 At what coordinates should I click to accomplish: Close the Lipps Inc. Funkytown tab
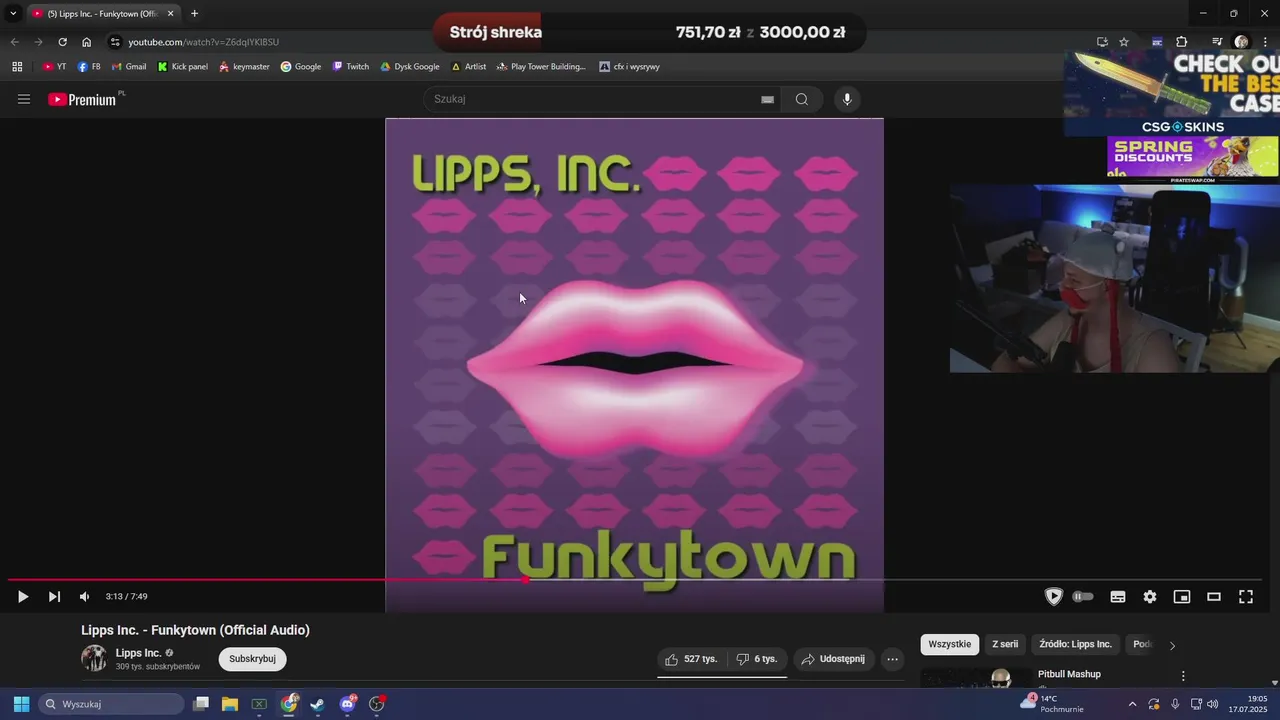coord(170,13)
